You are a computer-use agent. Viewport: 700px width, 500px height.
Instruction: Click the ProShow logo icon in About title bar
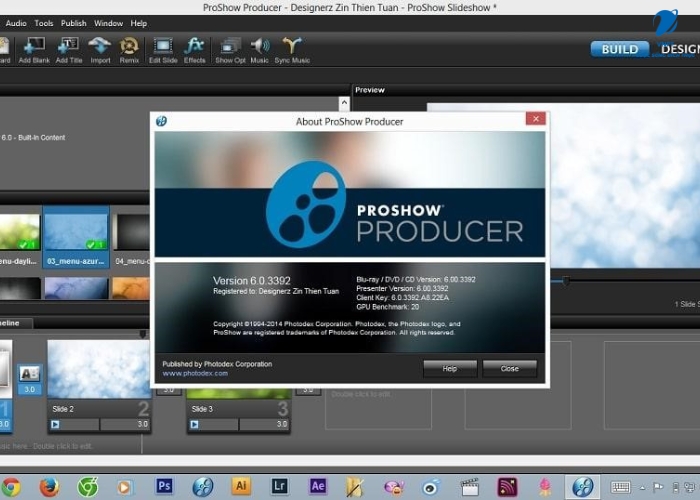(161, 121)
